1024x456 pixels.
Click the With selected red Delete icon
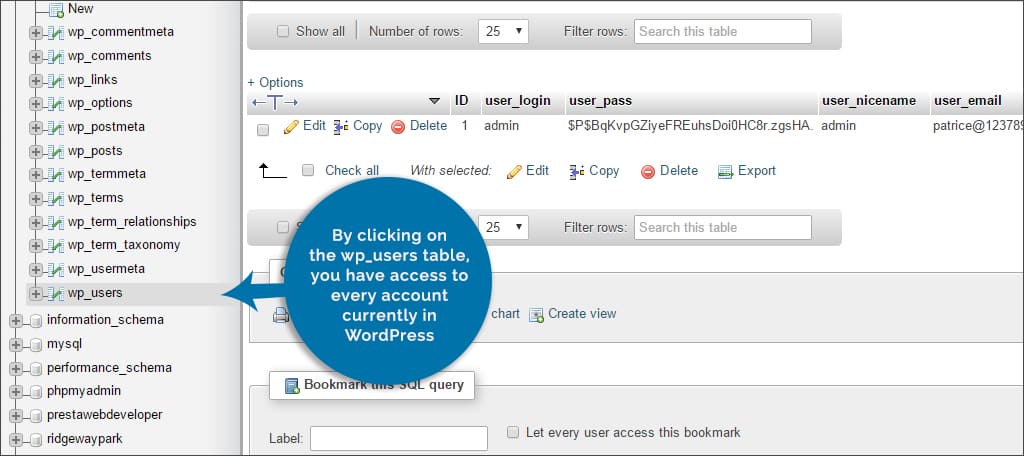click(648, 172)
